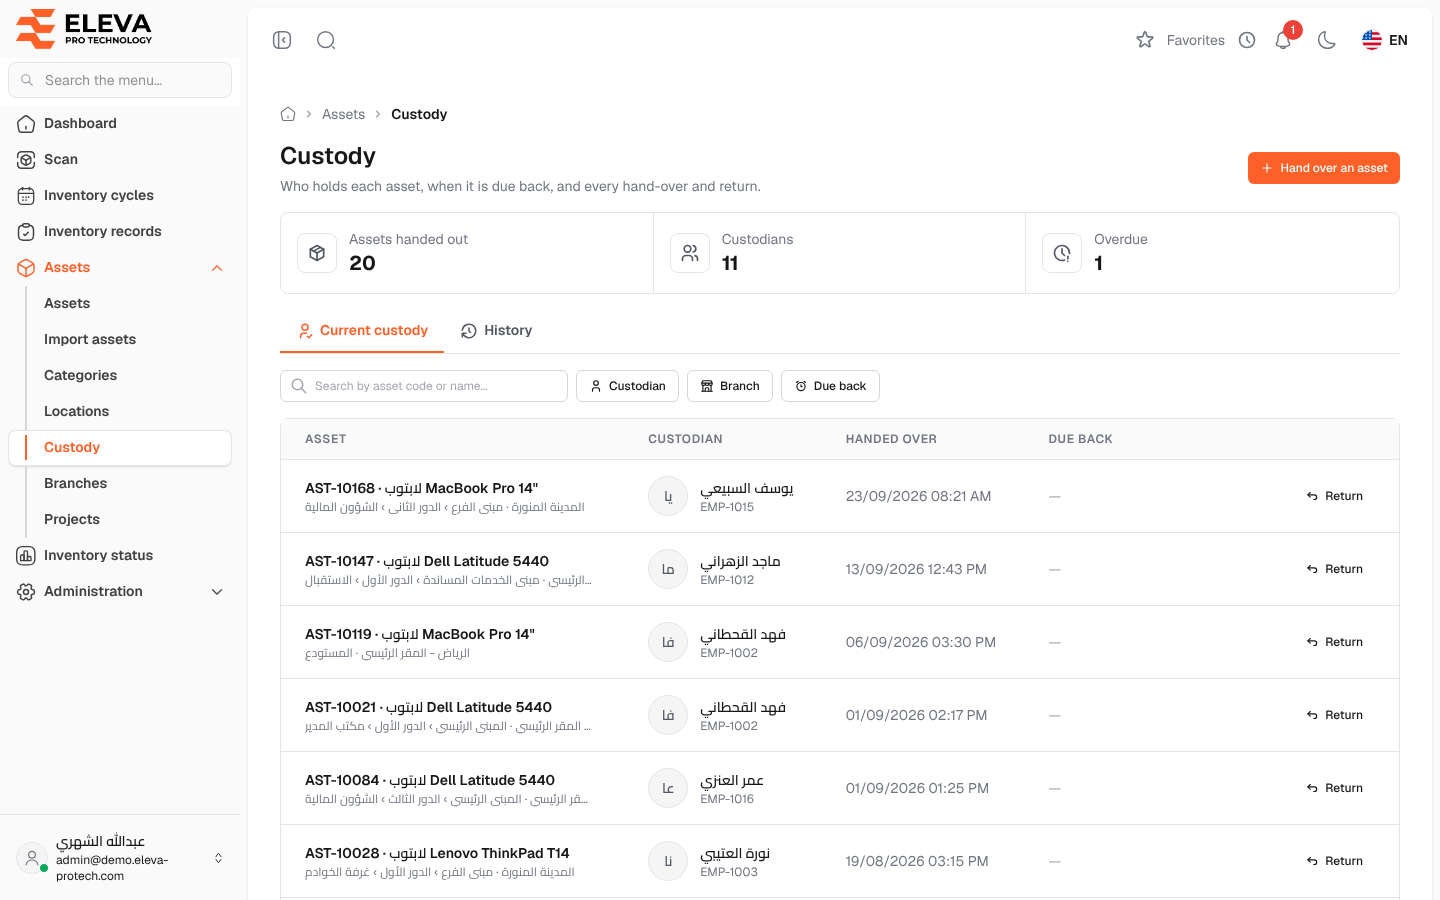Collapse the sidebar panel icon
Image resolution: width=1440 pixels, height=900 pixels.
(x=282, y=40)
